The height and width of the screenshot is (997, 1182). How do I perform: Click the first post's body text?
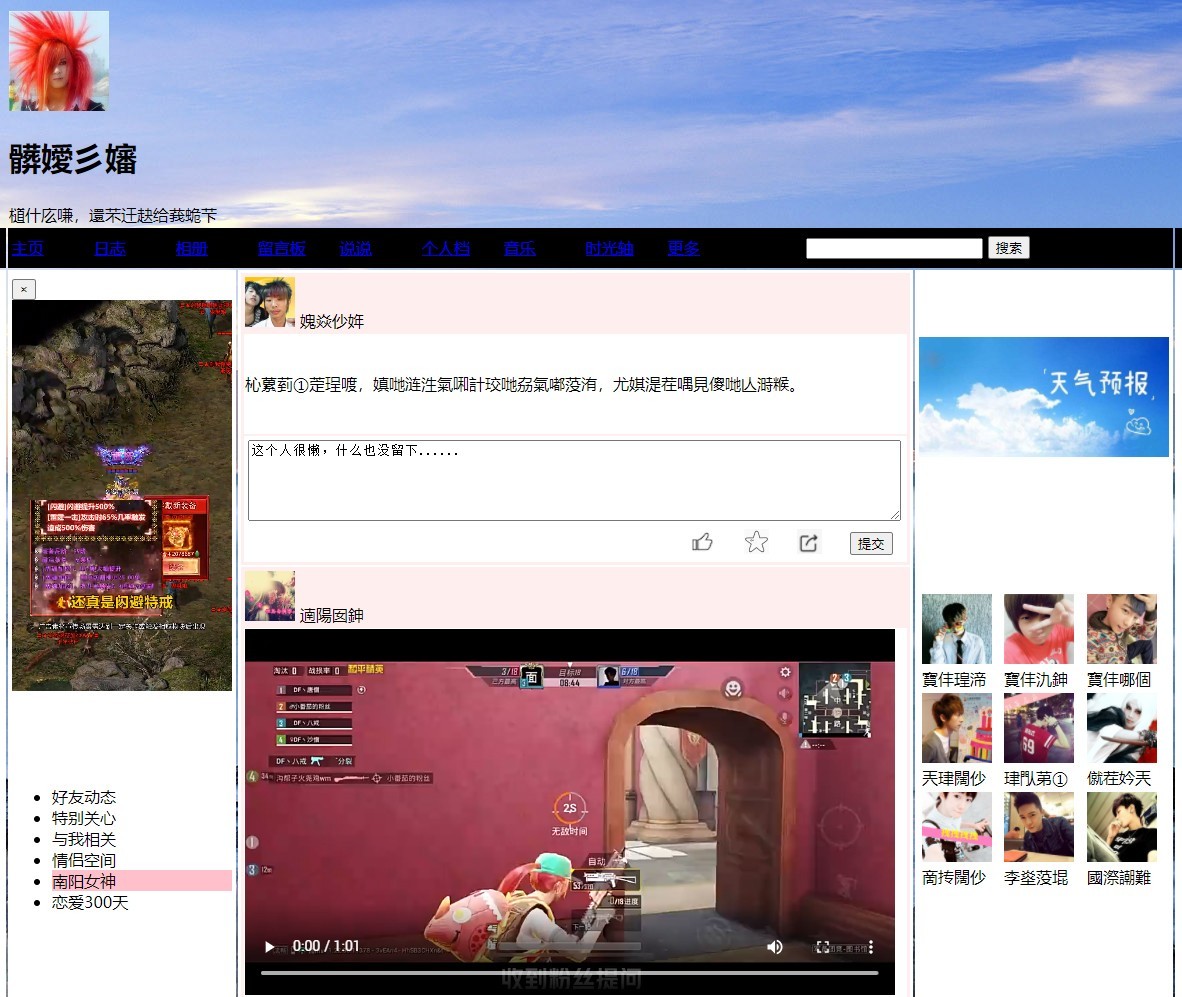pos(522,384)
